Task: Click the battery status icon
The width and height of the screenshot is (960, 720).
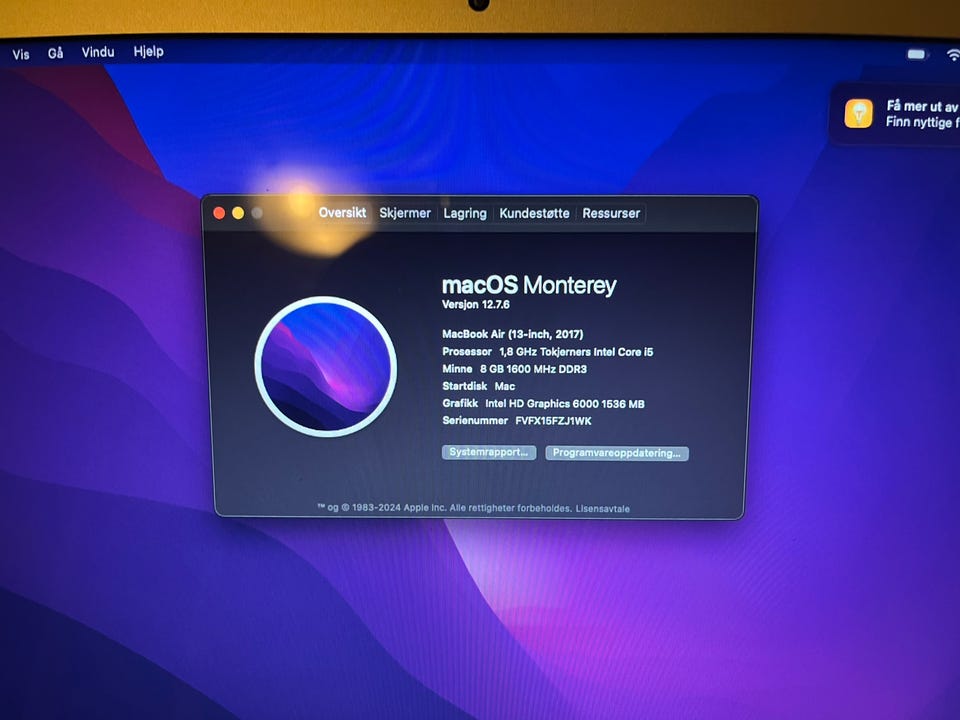Action: [x=917, y=54]
